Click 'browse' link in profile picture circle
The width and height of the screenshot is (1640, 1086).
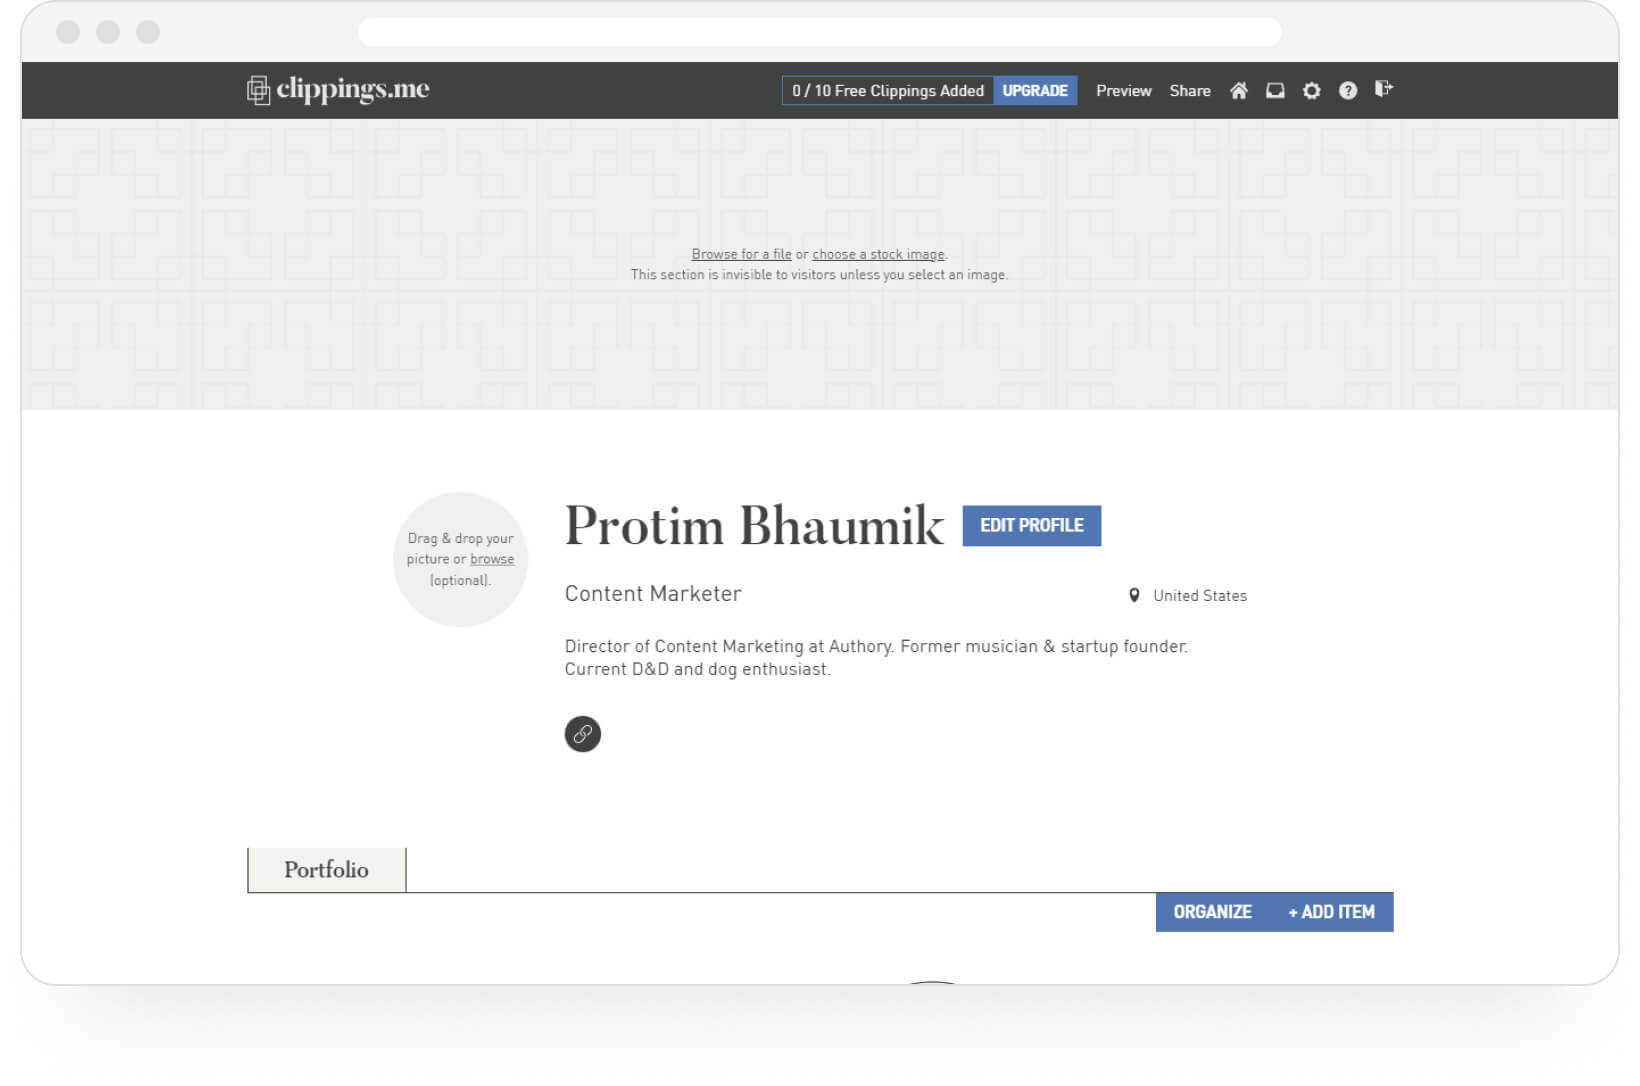[492, 559]
